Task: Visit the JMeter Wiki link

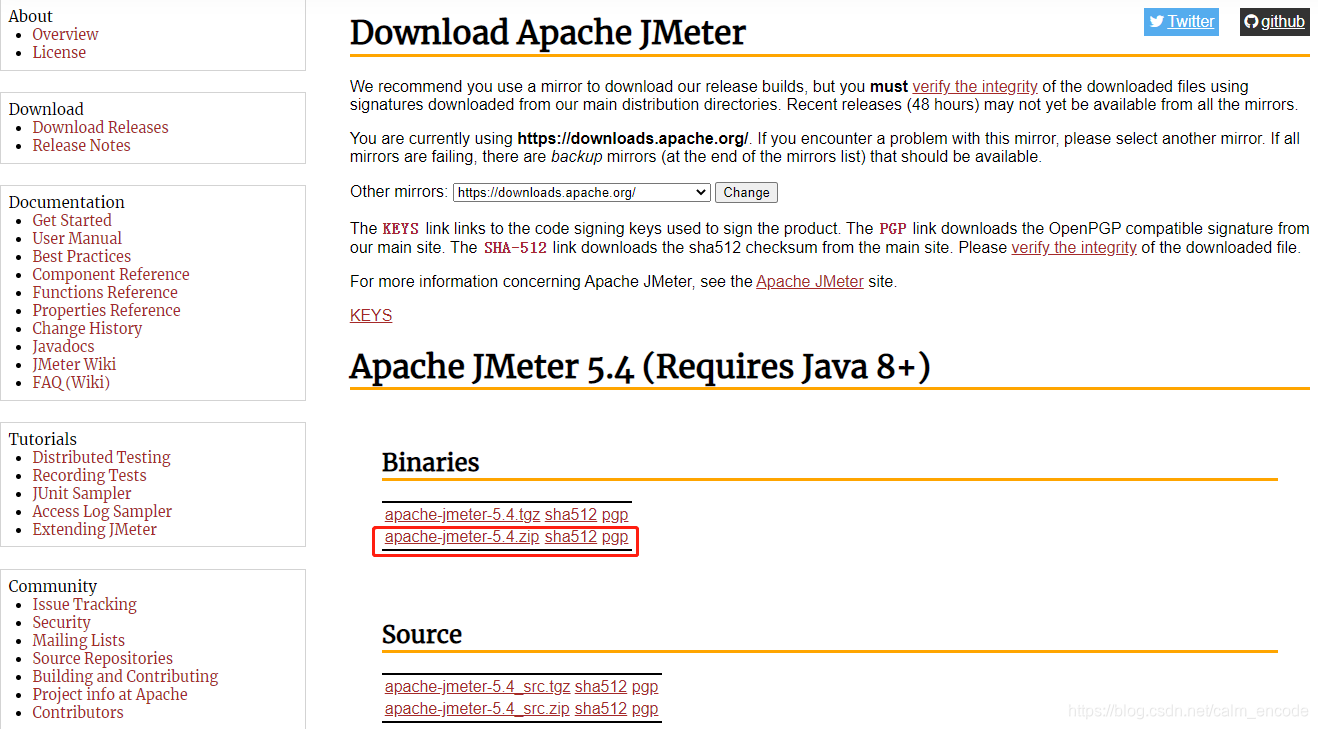Action: point(74,365)
